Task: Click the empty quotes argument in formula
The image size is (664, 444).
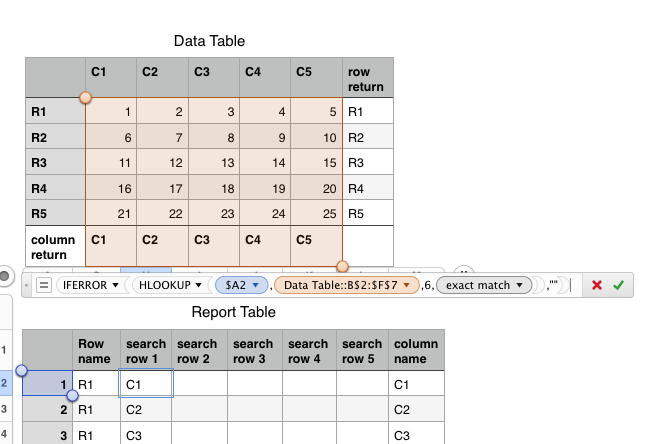Action: pyautogui.click(x=553, y=284)
